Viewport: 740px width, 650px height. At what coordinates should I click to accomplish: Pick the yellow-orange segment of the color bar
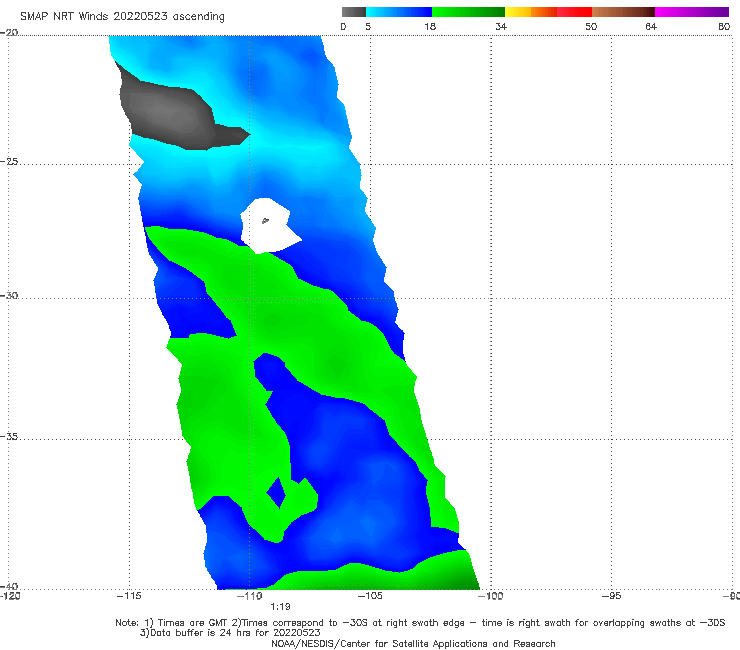point(531,12)
